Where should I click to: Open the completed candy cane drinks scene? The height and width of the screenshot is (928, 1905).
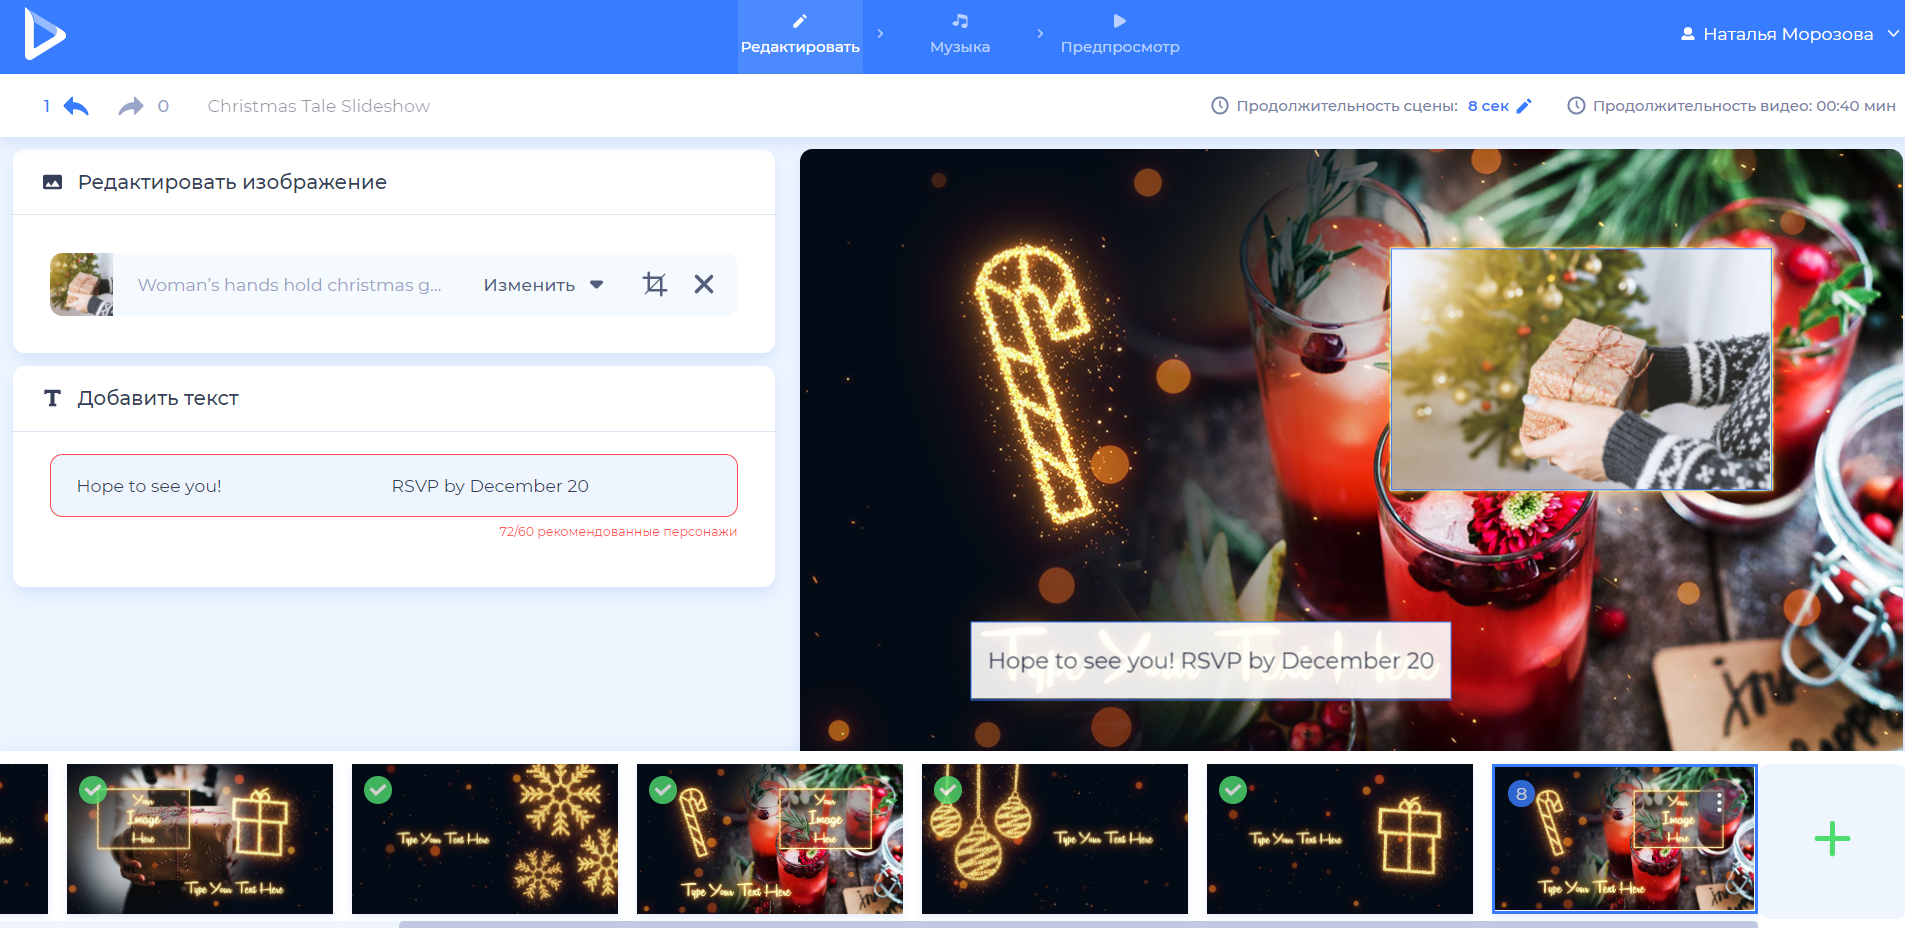pyautogui.click(x=770, y=839)
